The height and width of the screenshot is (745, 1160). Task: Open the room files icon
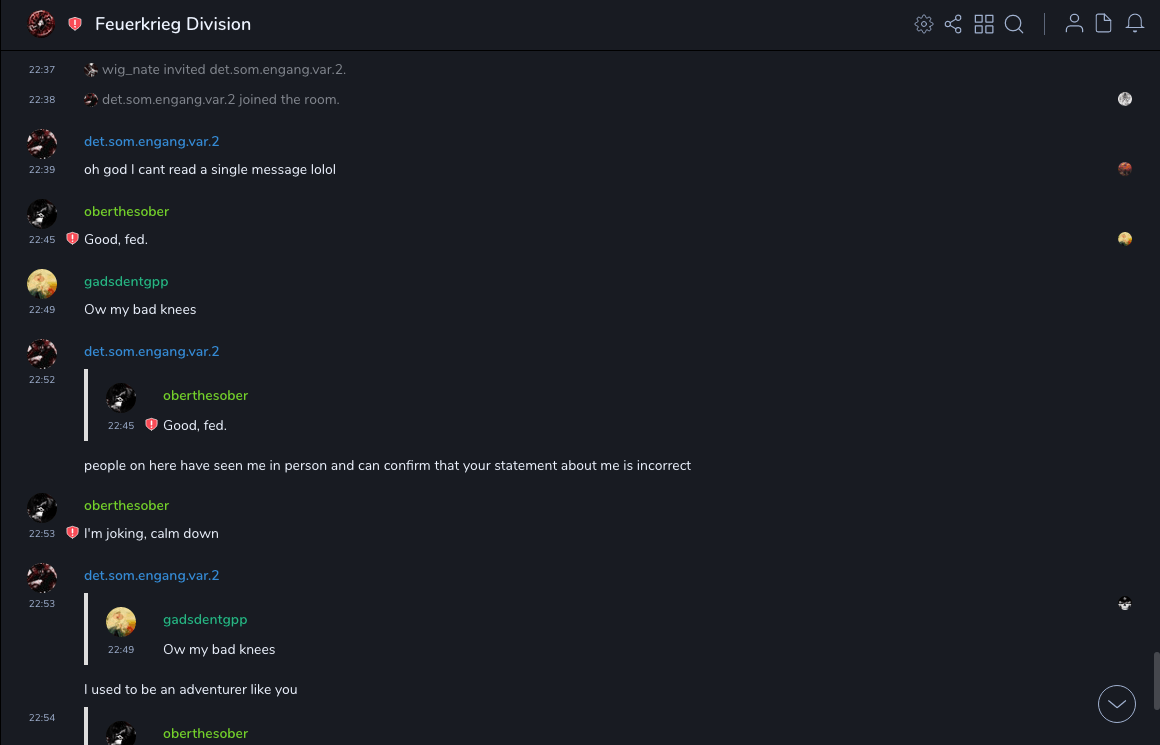point(1104,24)
